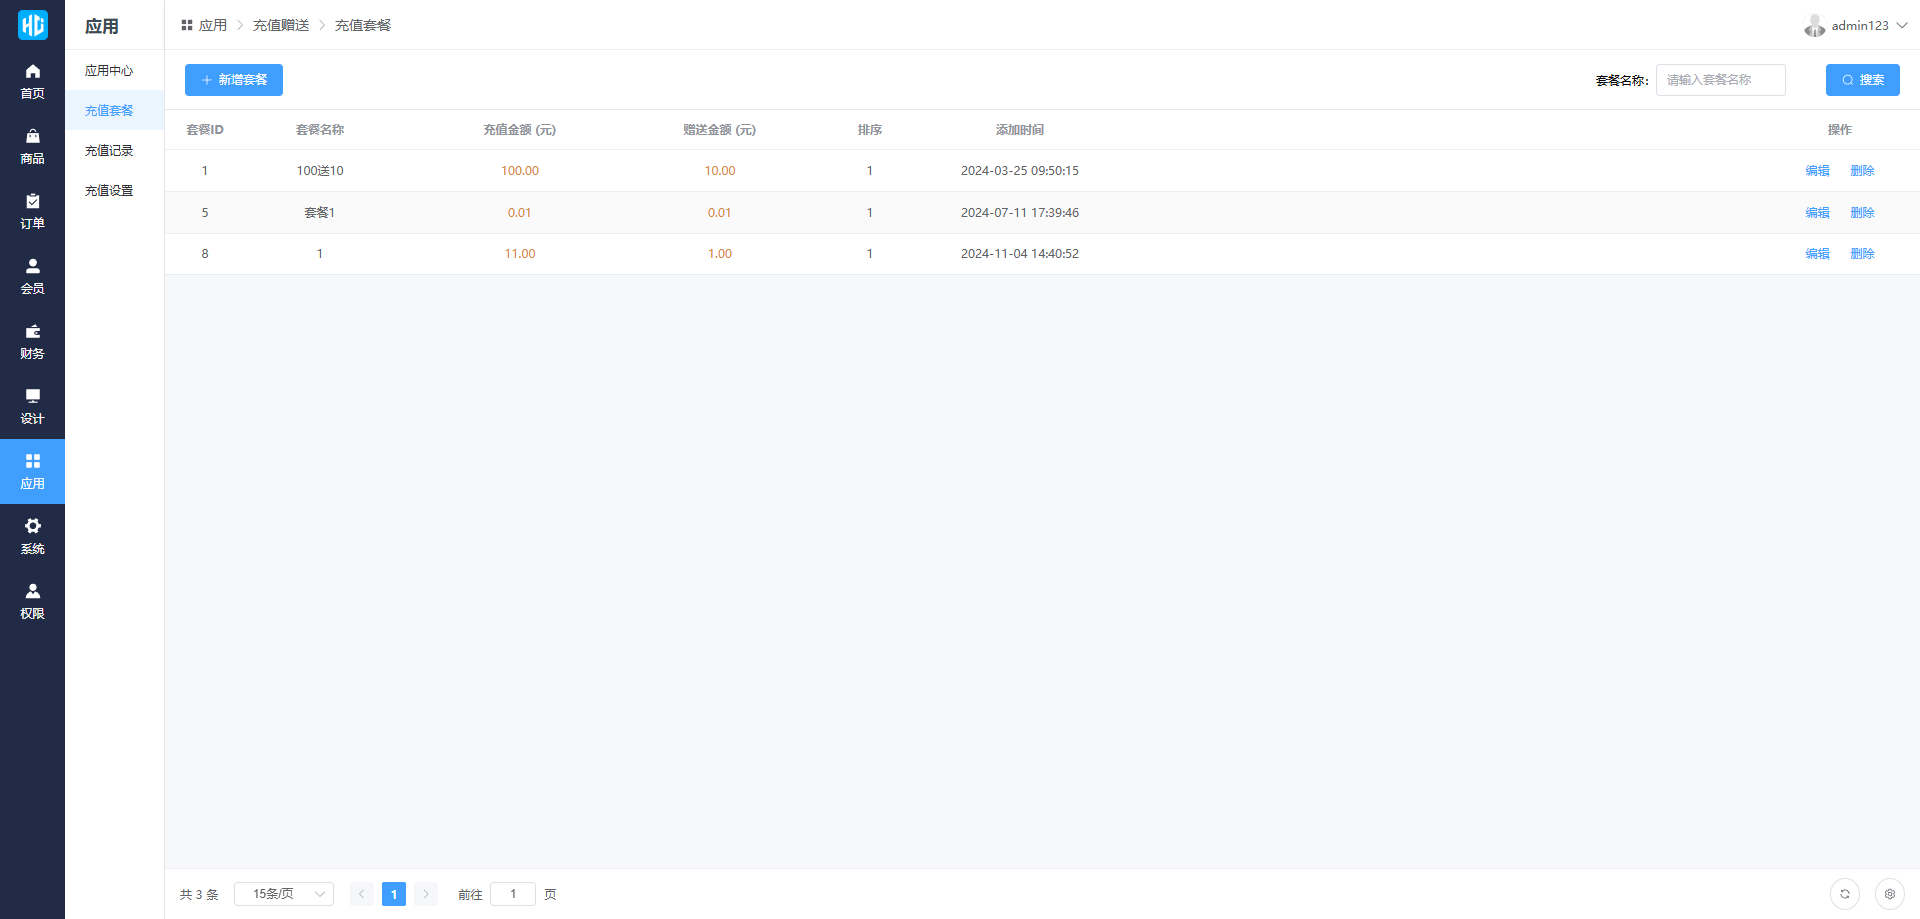Click the next page arrow
This screenshot has width=1920, height=919.
pyautogui.click(x=426, y=894)
